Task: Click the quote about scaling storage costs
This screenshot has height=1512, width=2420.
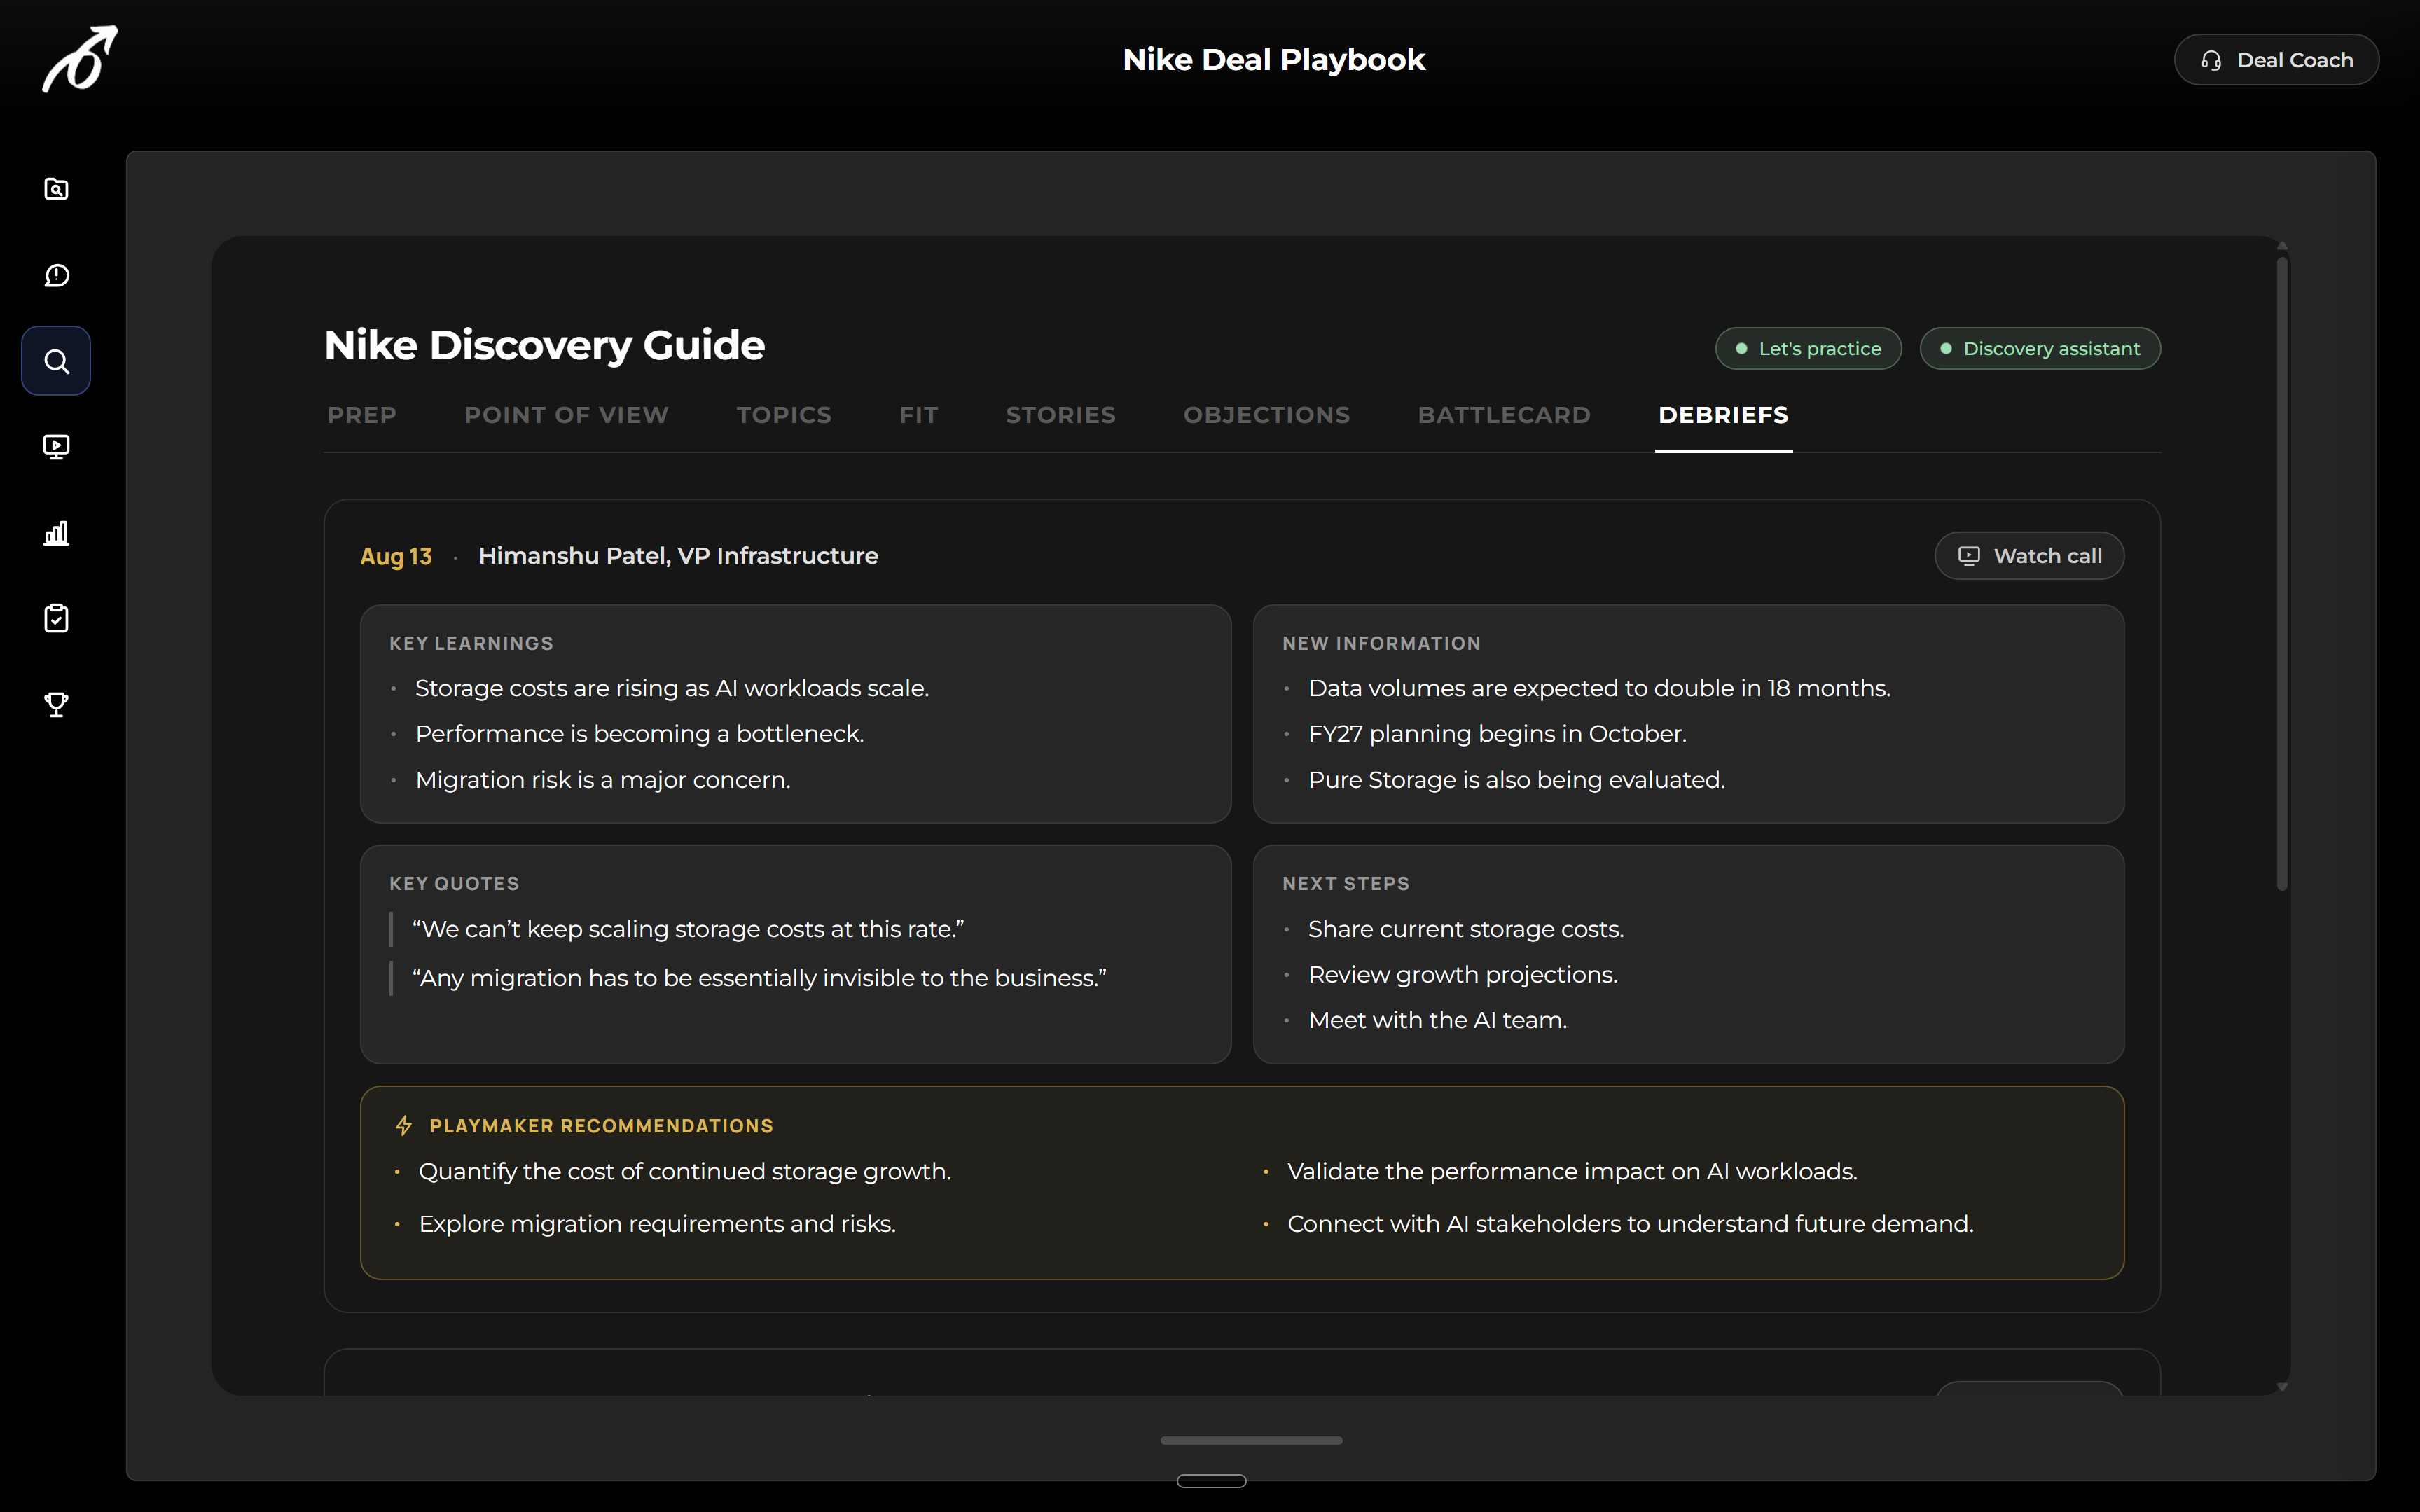Action: [688, 929]
